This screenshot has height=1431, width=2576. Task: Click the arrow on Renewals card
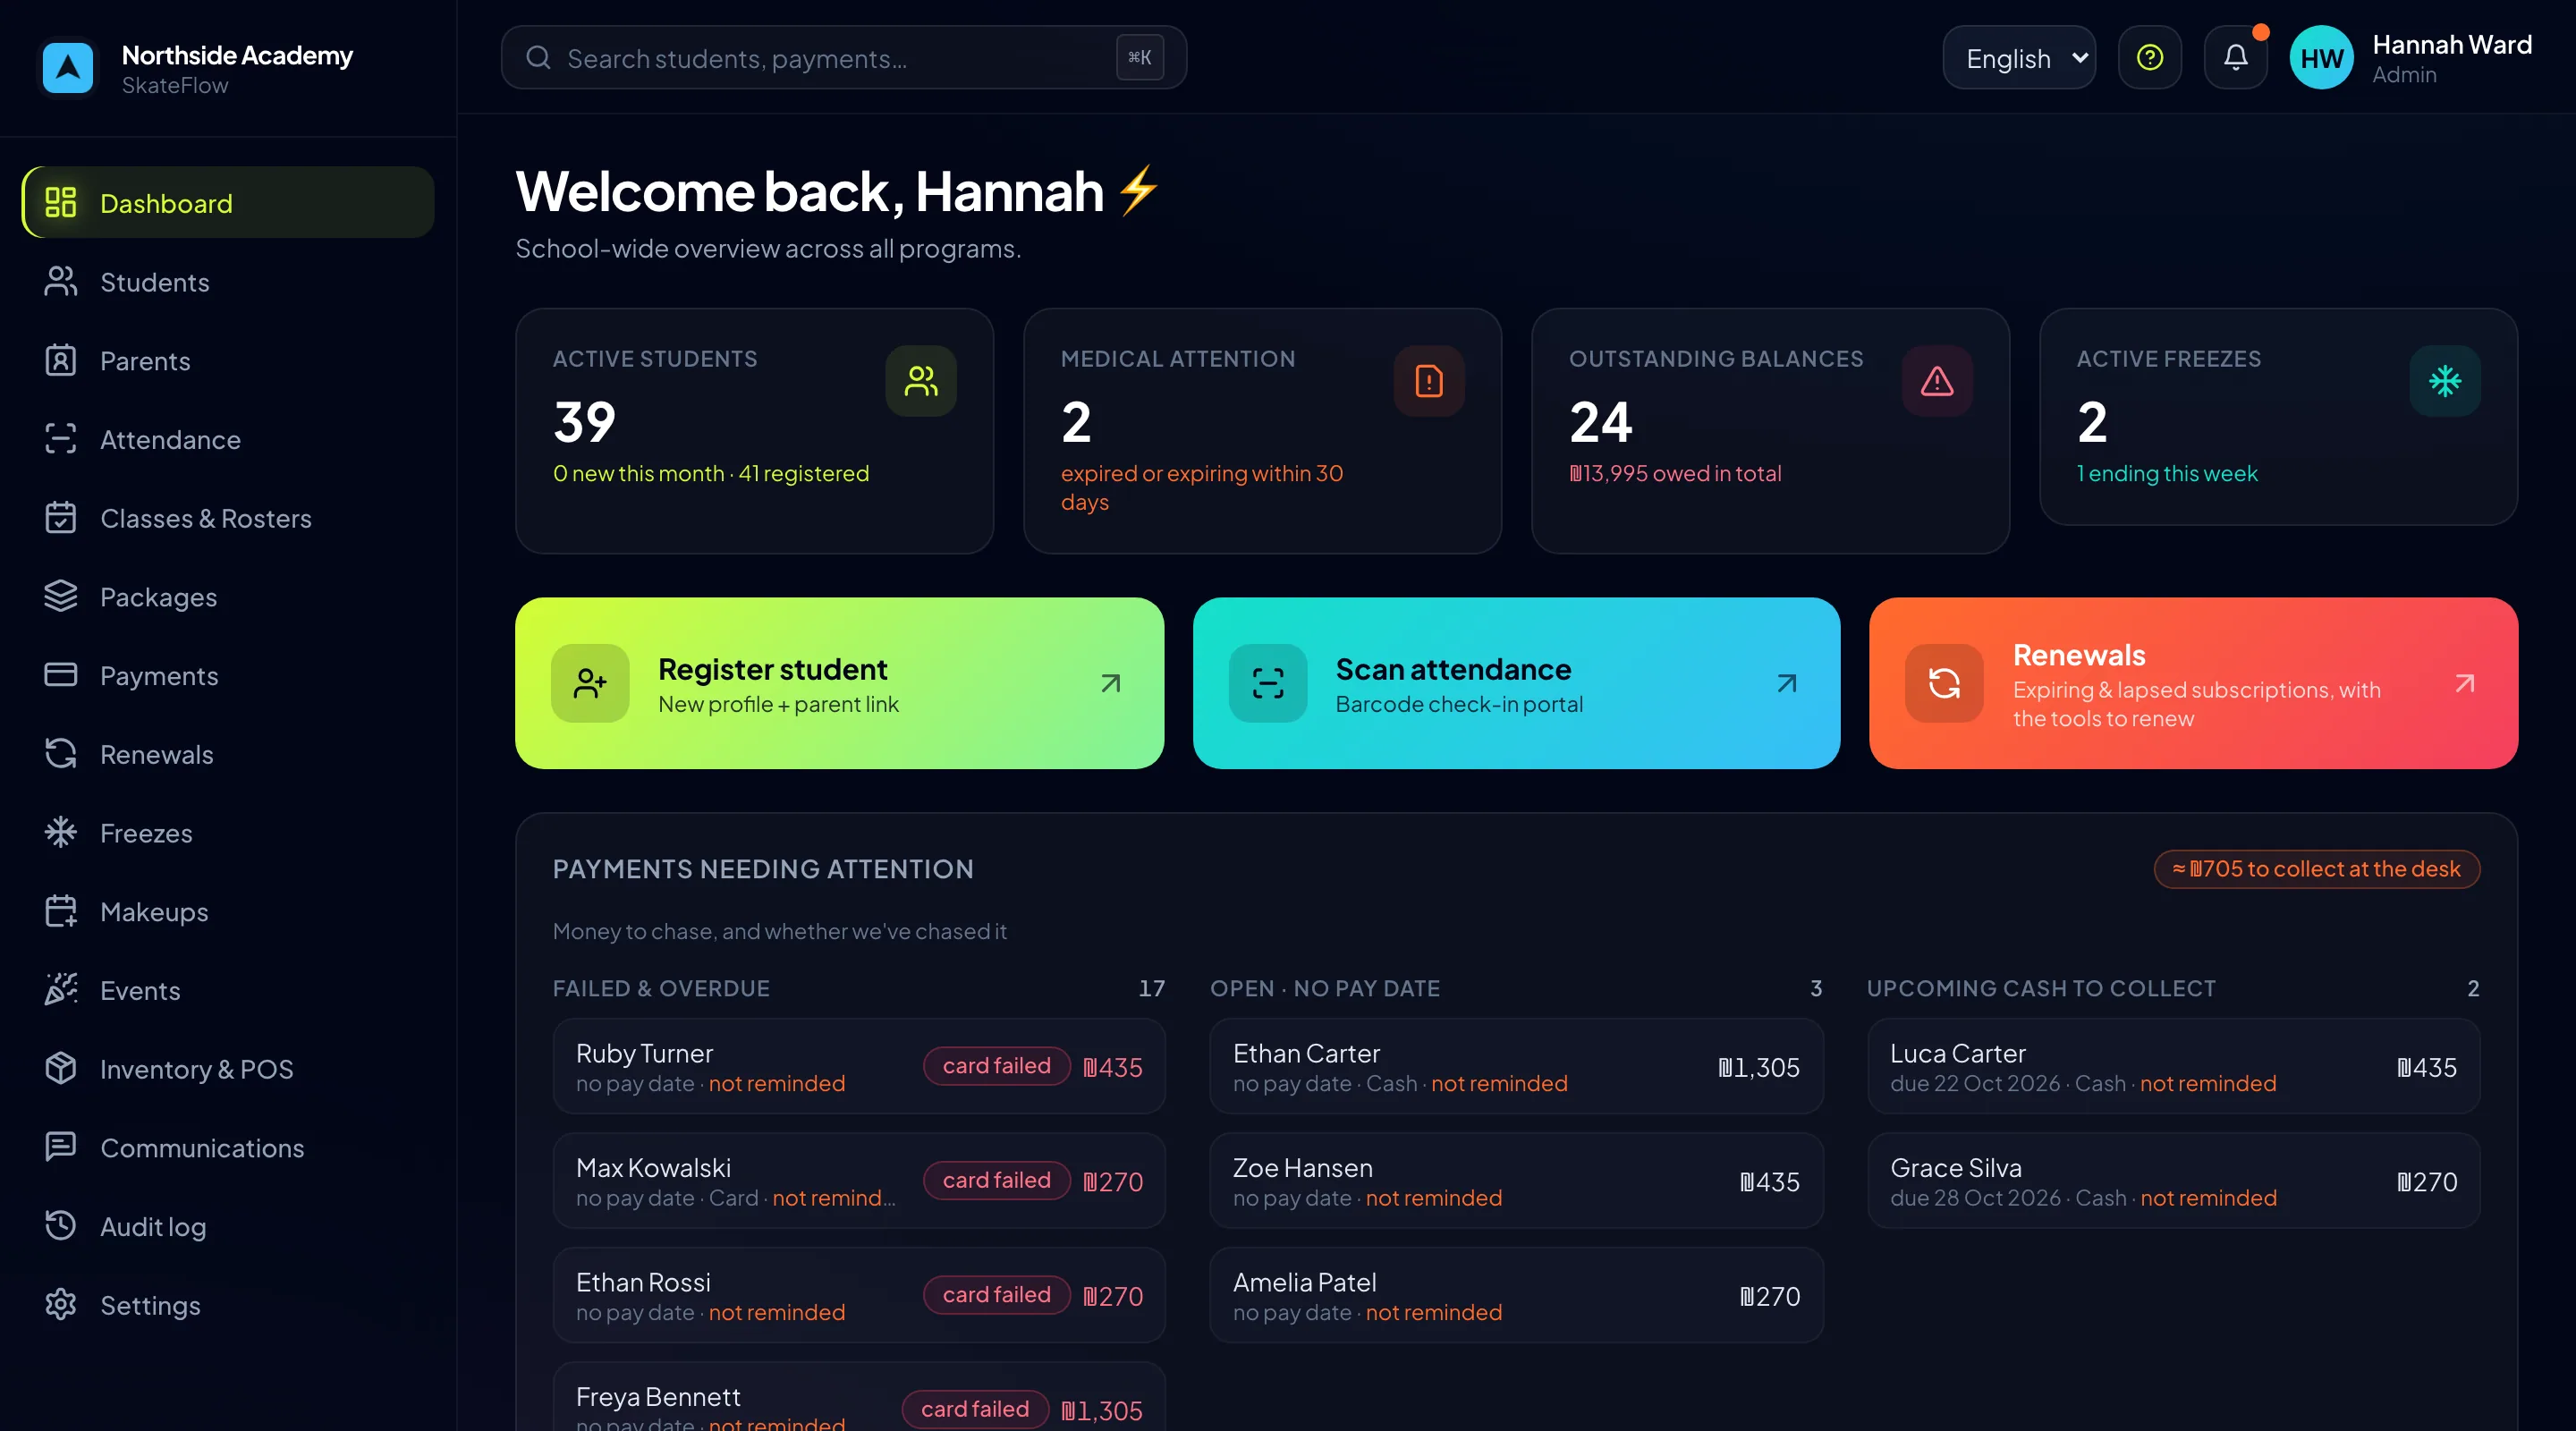pyautogui.click(x=2464, y=683)
